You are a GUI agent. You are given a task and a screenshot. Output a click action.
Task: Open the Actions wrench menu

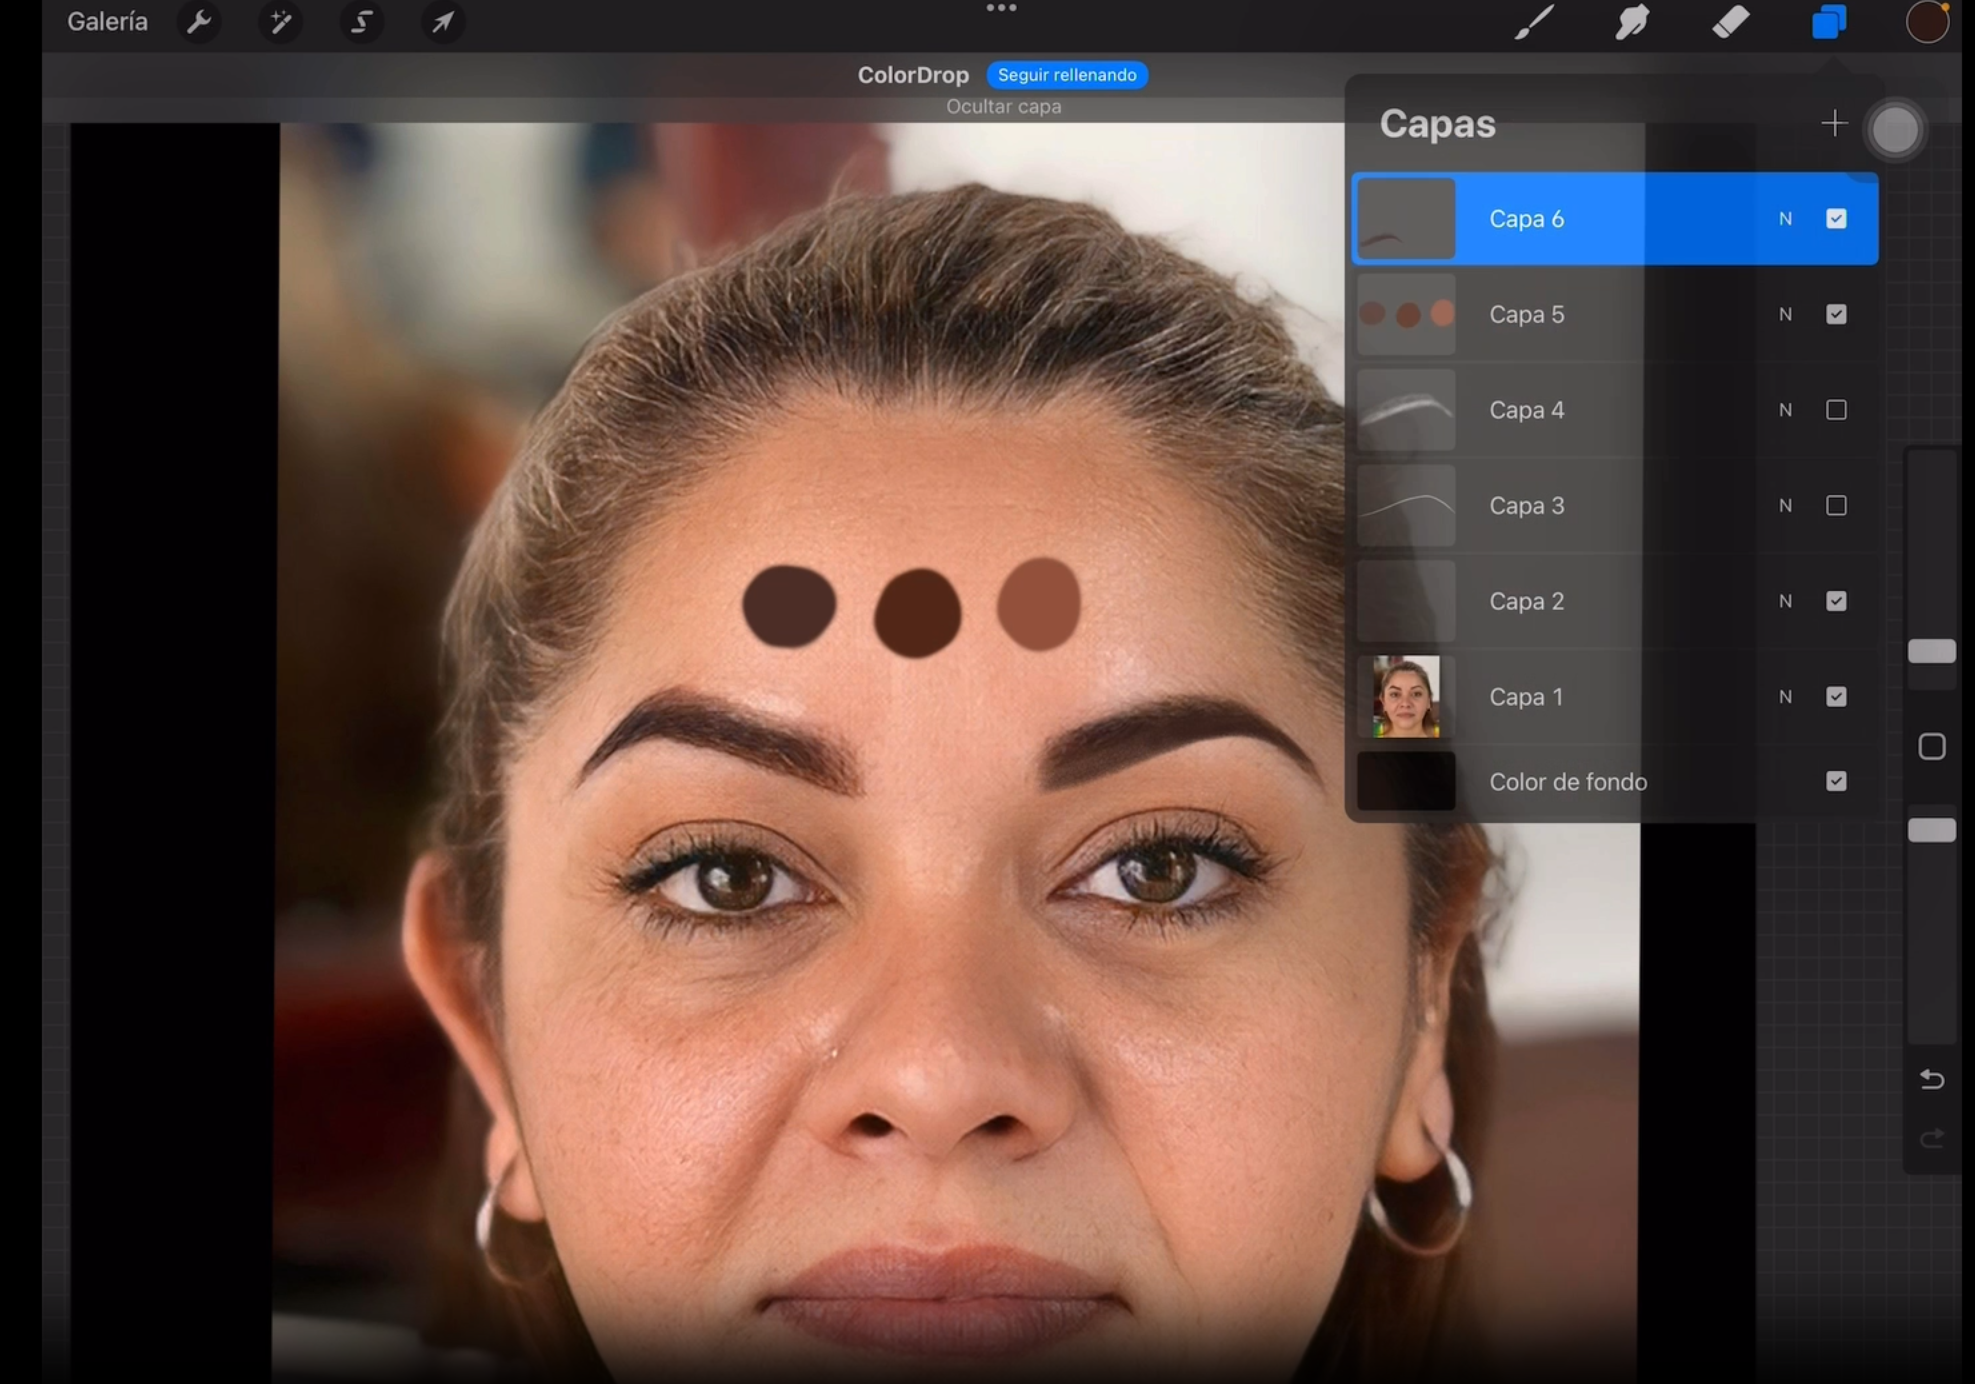[x=199, y=21]
